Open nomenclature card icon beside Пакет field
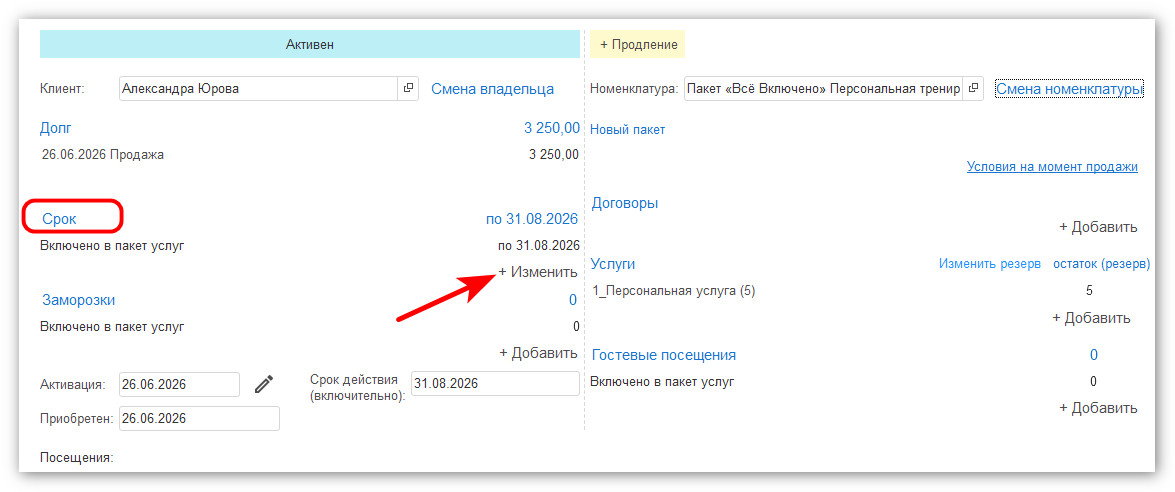Image resolution: width=1175 pixels, height=492 pixels. (973, 88)
